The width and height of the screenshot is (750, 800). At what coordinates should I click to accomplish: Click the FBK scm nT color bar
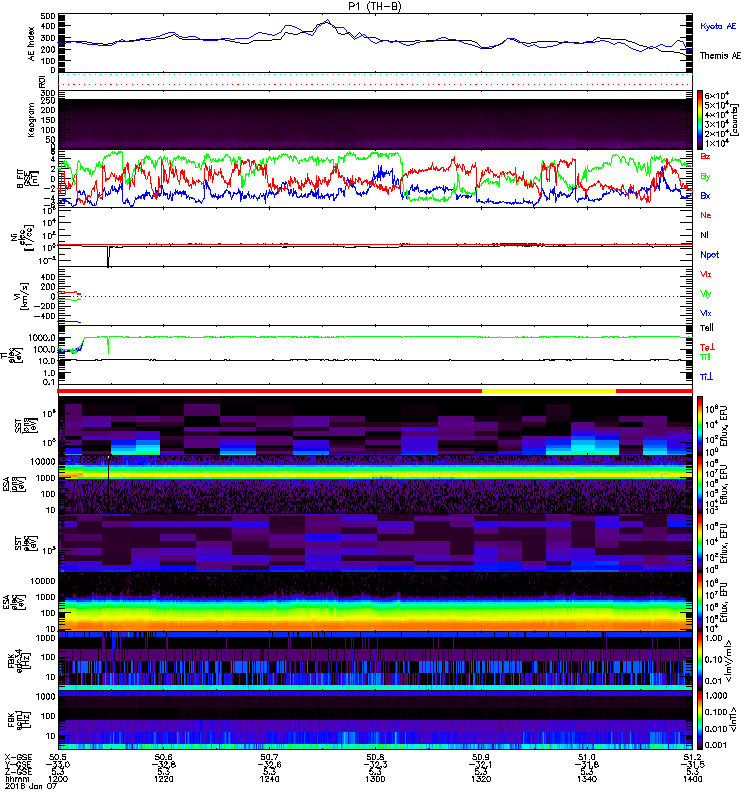pos(700,720)
